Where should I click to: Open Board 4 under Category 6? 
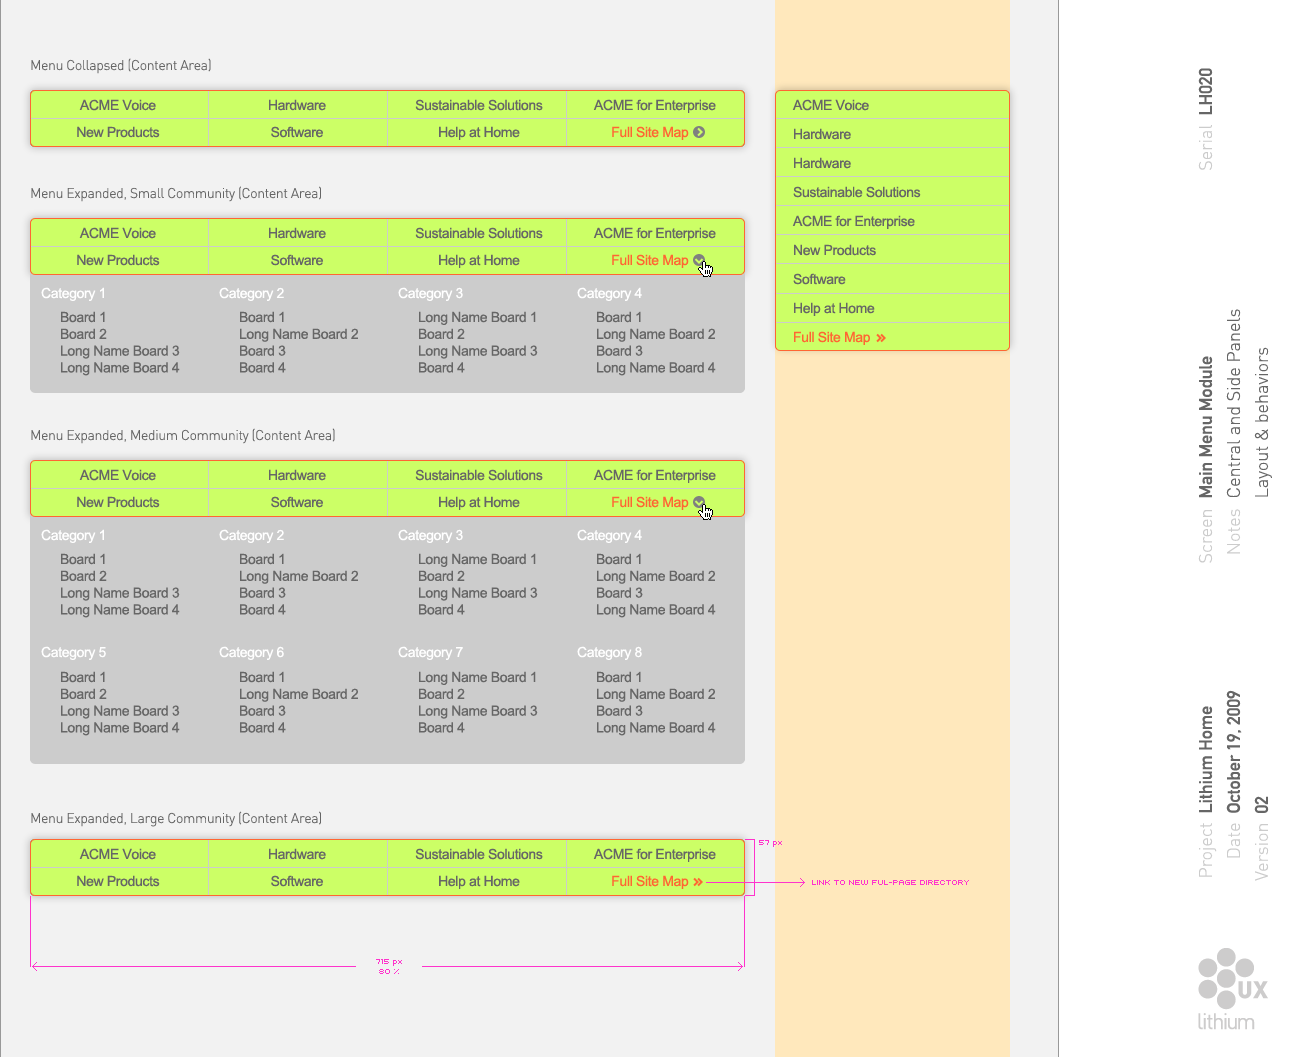262,728
